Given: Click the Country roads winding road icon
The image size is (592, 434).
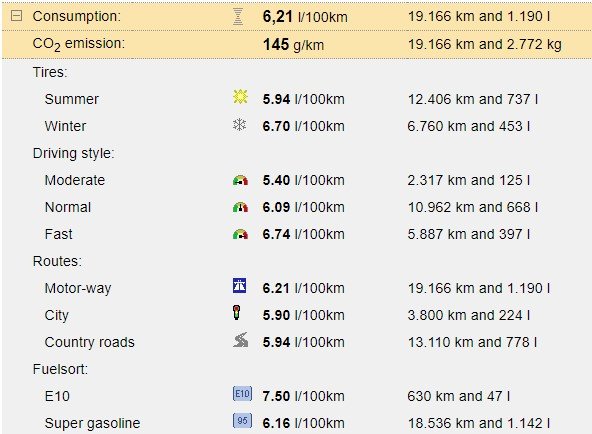Looking at the screenshot, I should pyautogui.click(x=240, y=340).
